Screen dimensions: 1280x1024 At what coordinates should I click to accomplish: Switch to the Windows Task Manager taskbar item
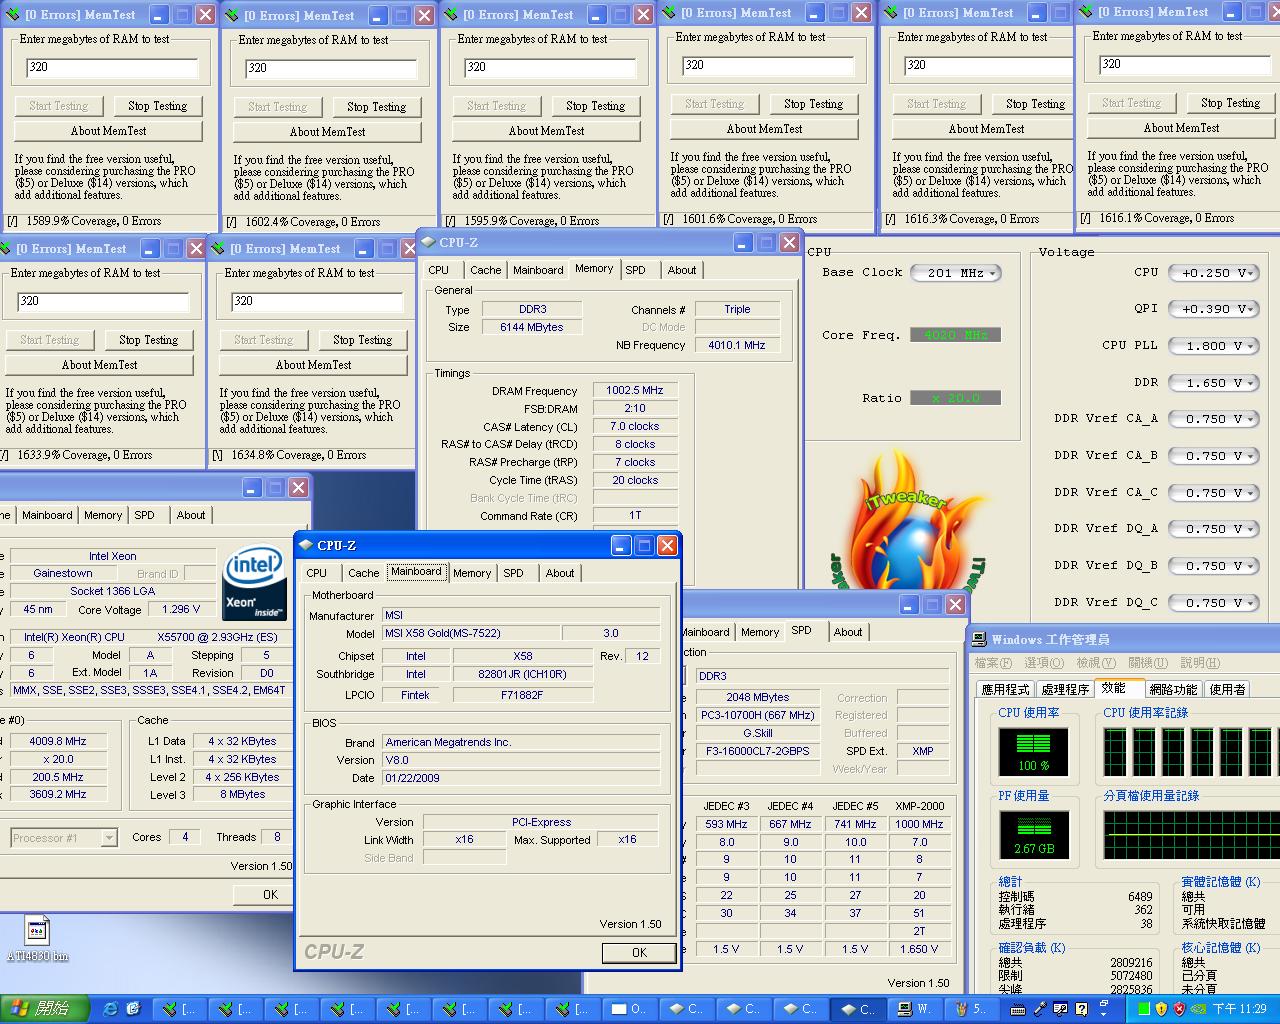[x=916, y=1009]
